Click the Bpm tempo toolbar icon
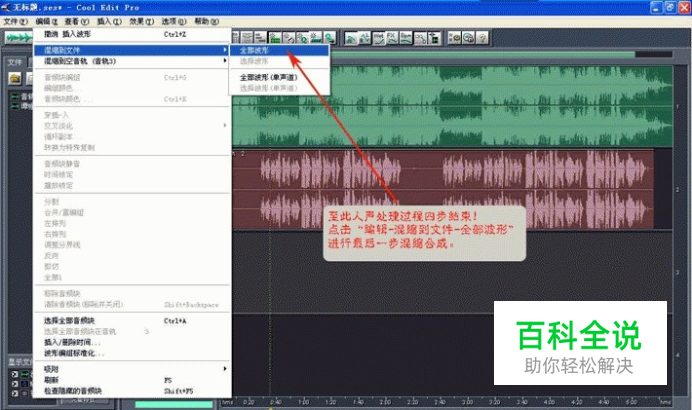 coord(406,38)
